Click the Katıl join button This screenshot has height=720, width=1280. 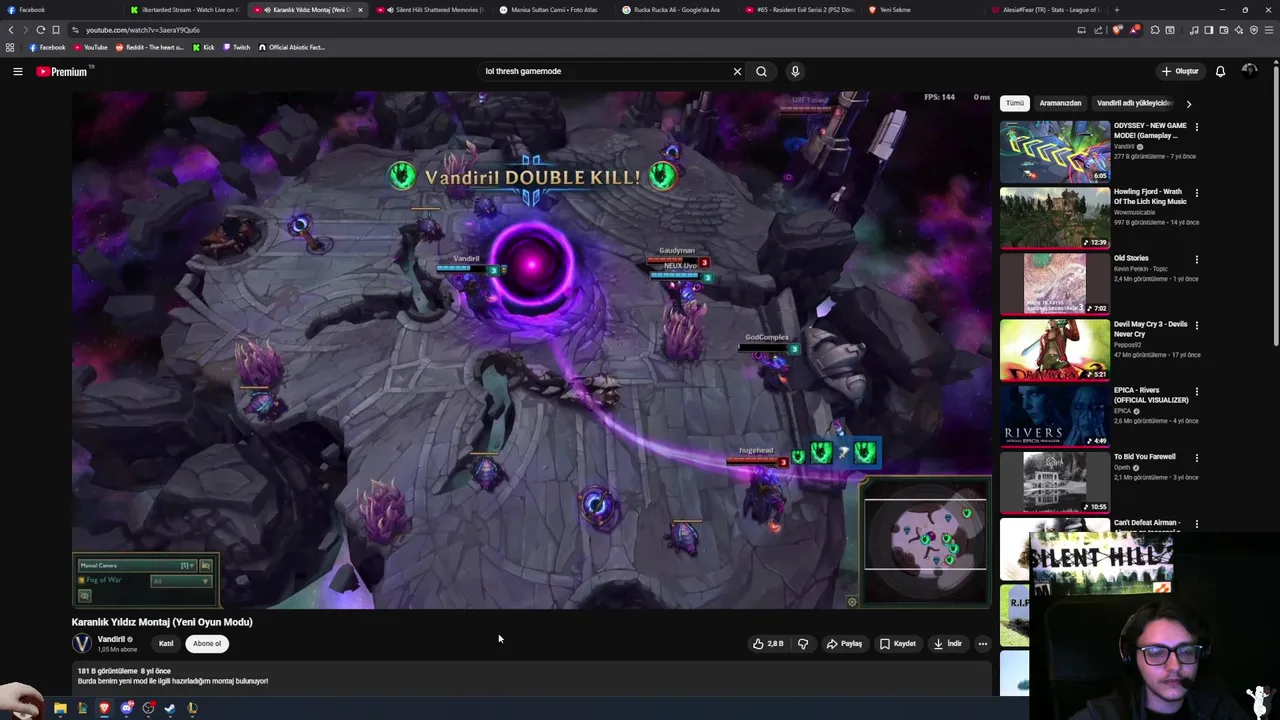click(x=166, y=644)
